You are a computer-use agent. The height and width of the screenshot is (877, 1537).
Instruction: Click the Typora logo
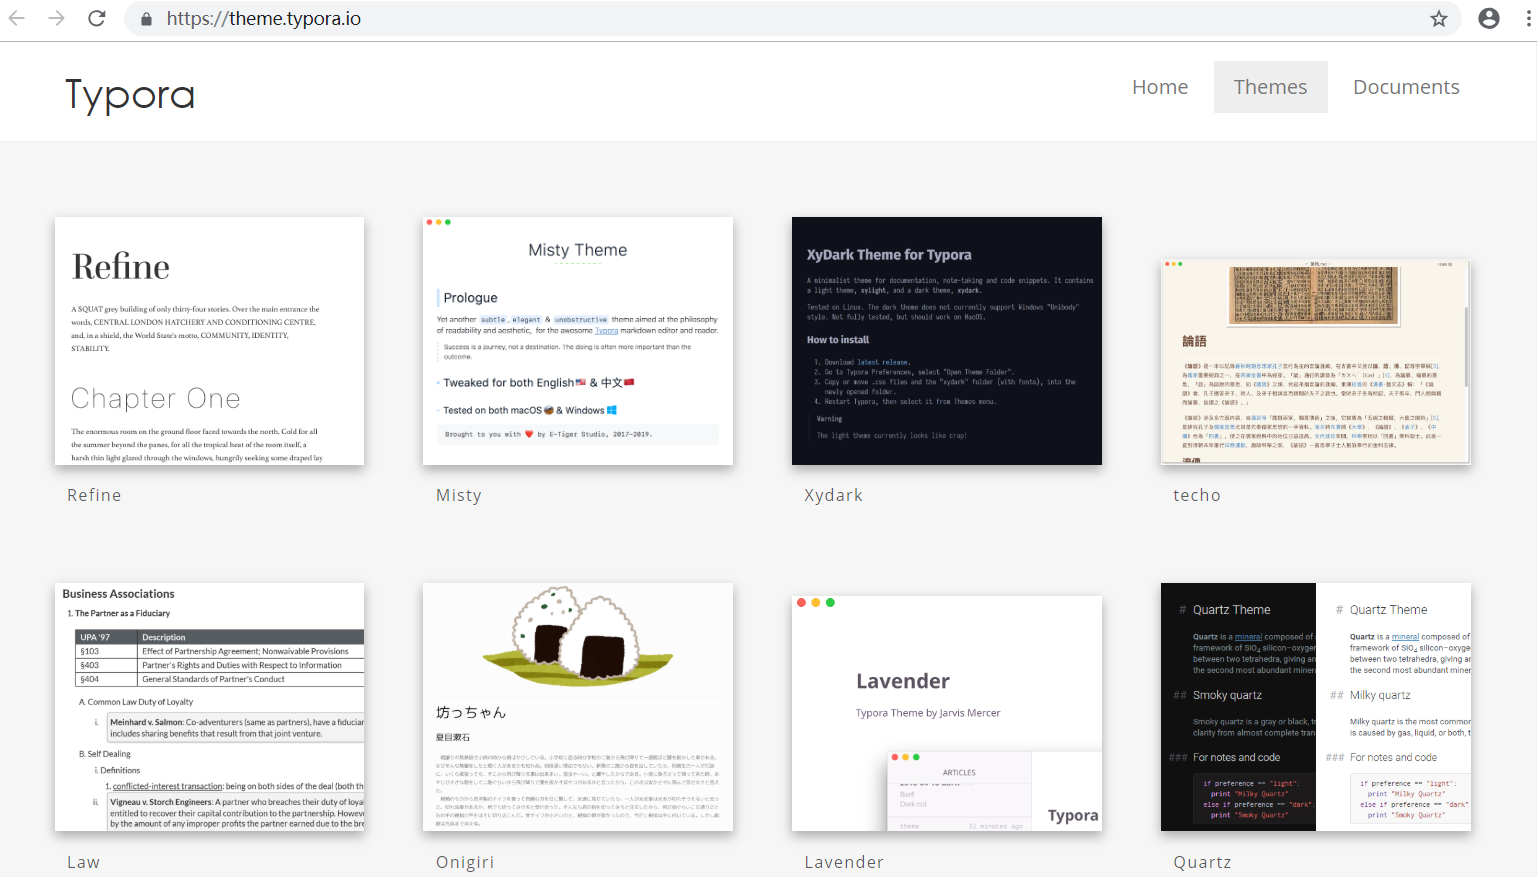click(x=130, y=95)
